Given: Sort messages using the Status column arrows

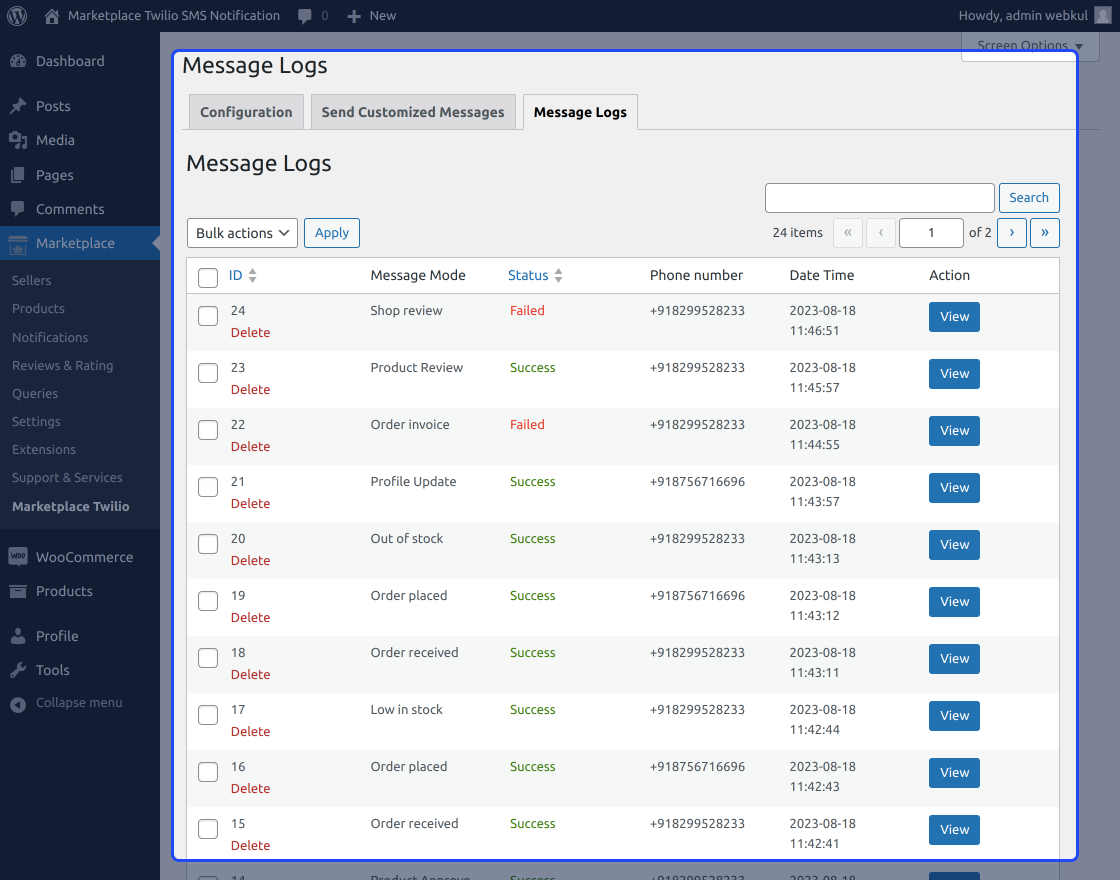Looking at the screenshot, I should (x=558, y=275).
